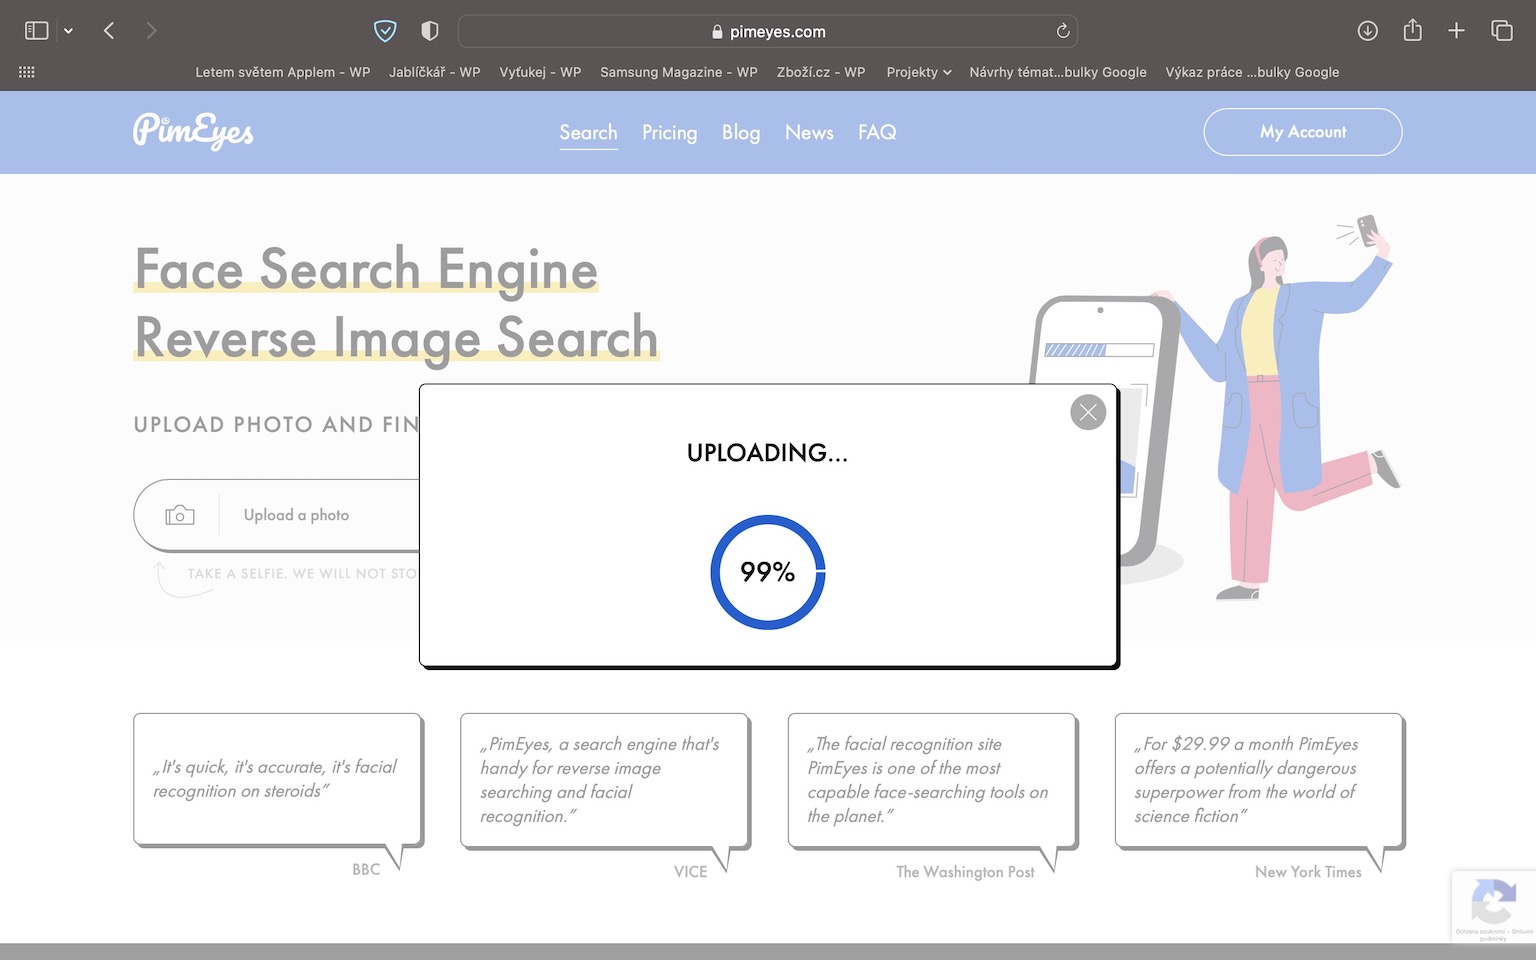Open a new tab with plus icon
1536x960 pixels.
[x=1456, y=31]
